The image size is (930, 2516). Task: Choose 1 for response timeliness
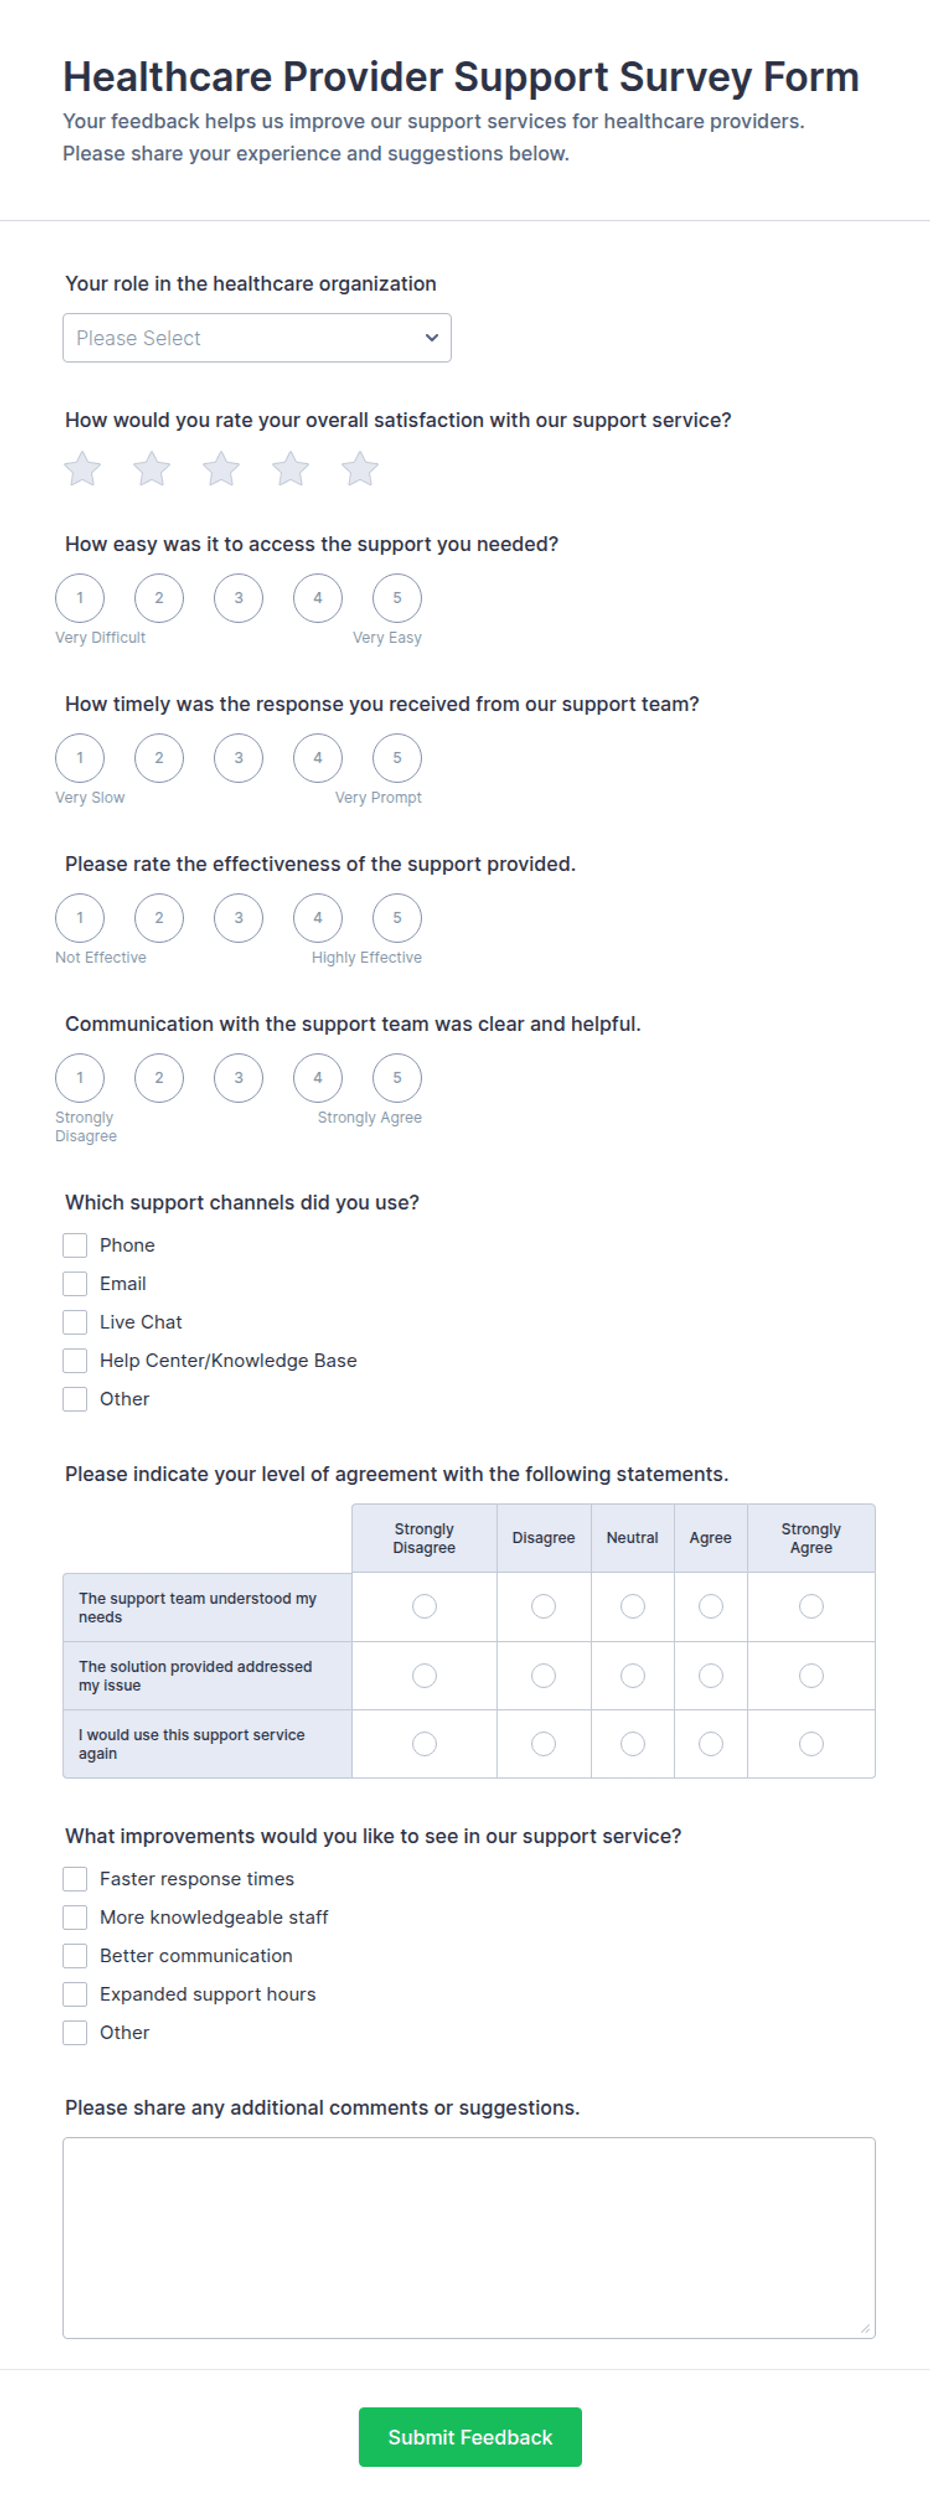(80, 758)
